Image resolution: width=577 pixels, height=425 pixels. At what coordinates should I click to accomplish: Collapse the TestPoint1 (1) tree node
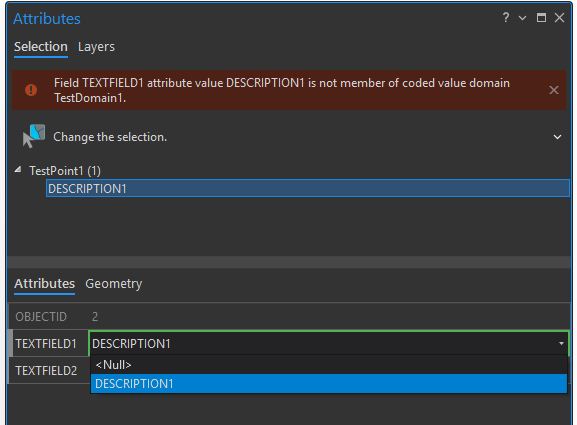click(x=18, y=170)
